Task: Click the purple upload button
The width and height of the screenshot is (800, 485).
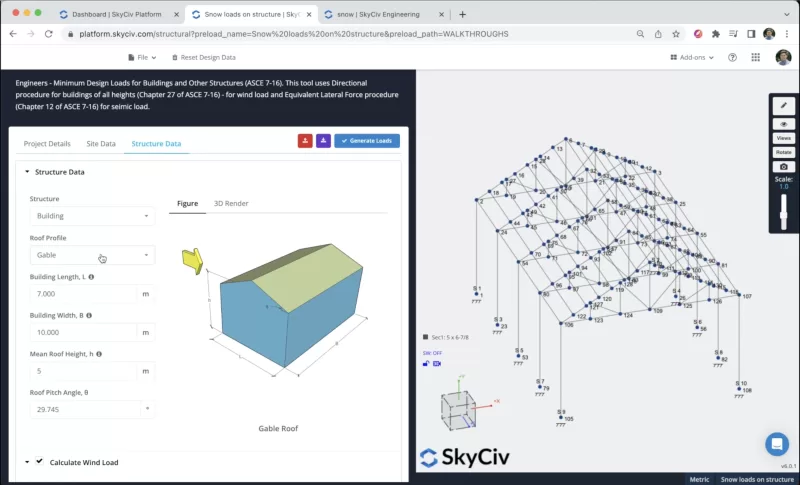Action: [323, 141]
